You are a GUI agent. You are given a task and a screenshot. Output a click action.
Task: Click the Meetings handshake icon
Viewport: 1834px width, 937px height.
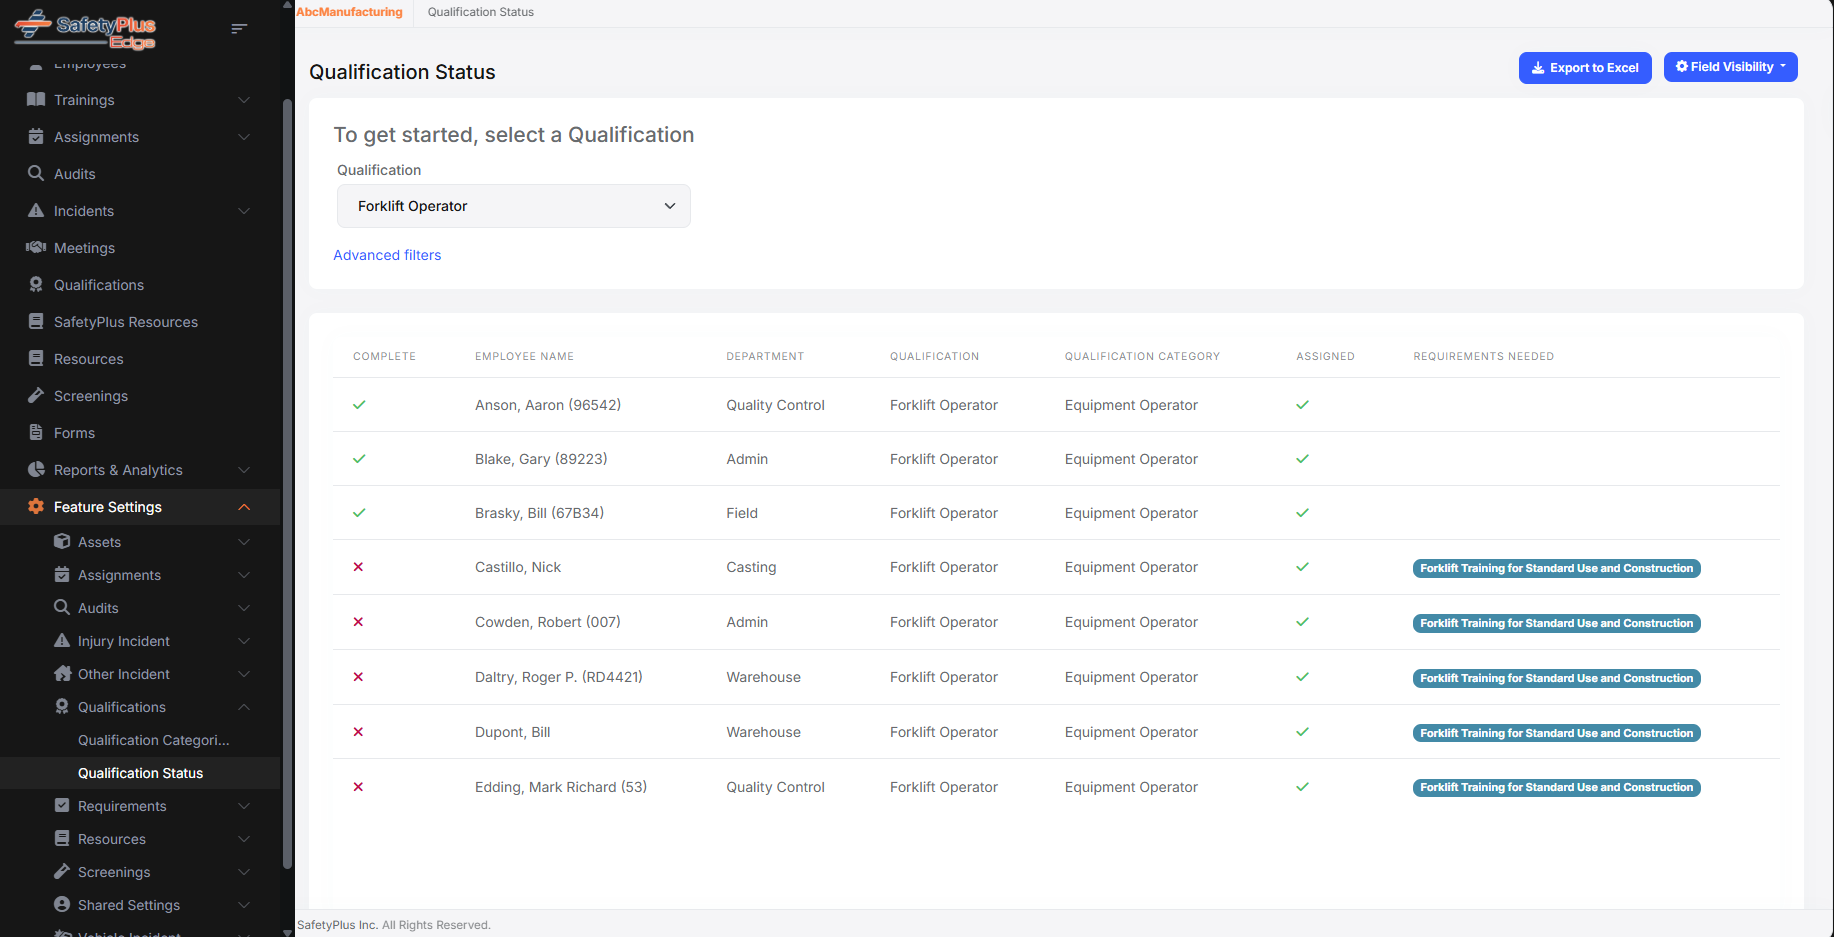pyautogui.click(x=36, y=247)
